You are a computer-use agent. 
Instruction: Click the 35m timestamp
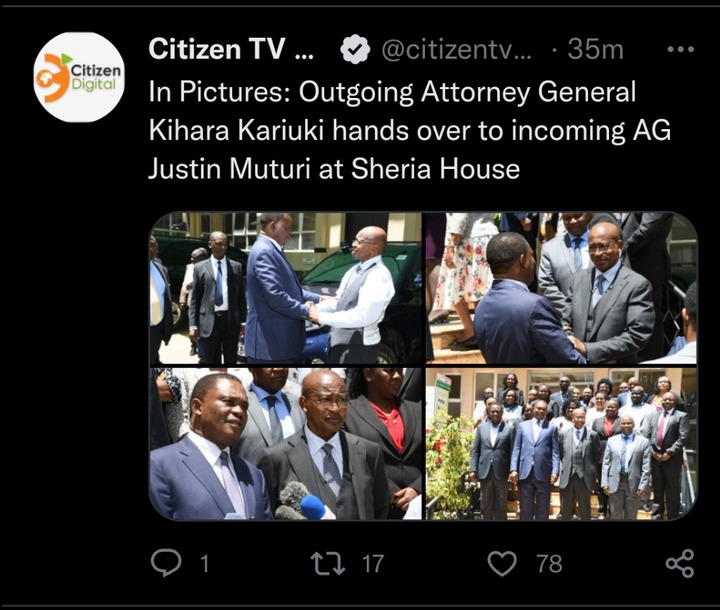pos(596,49)
